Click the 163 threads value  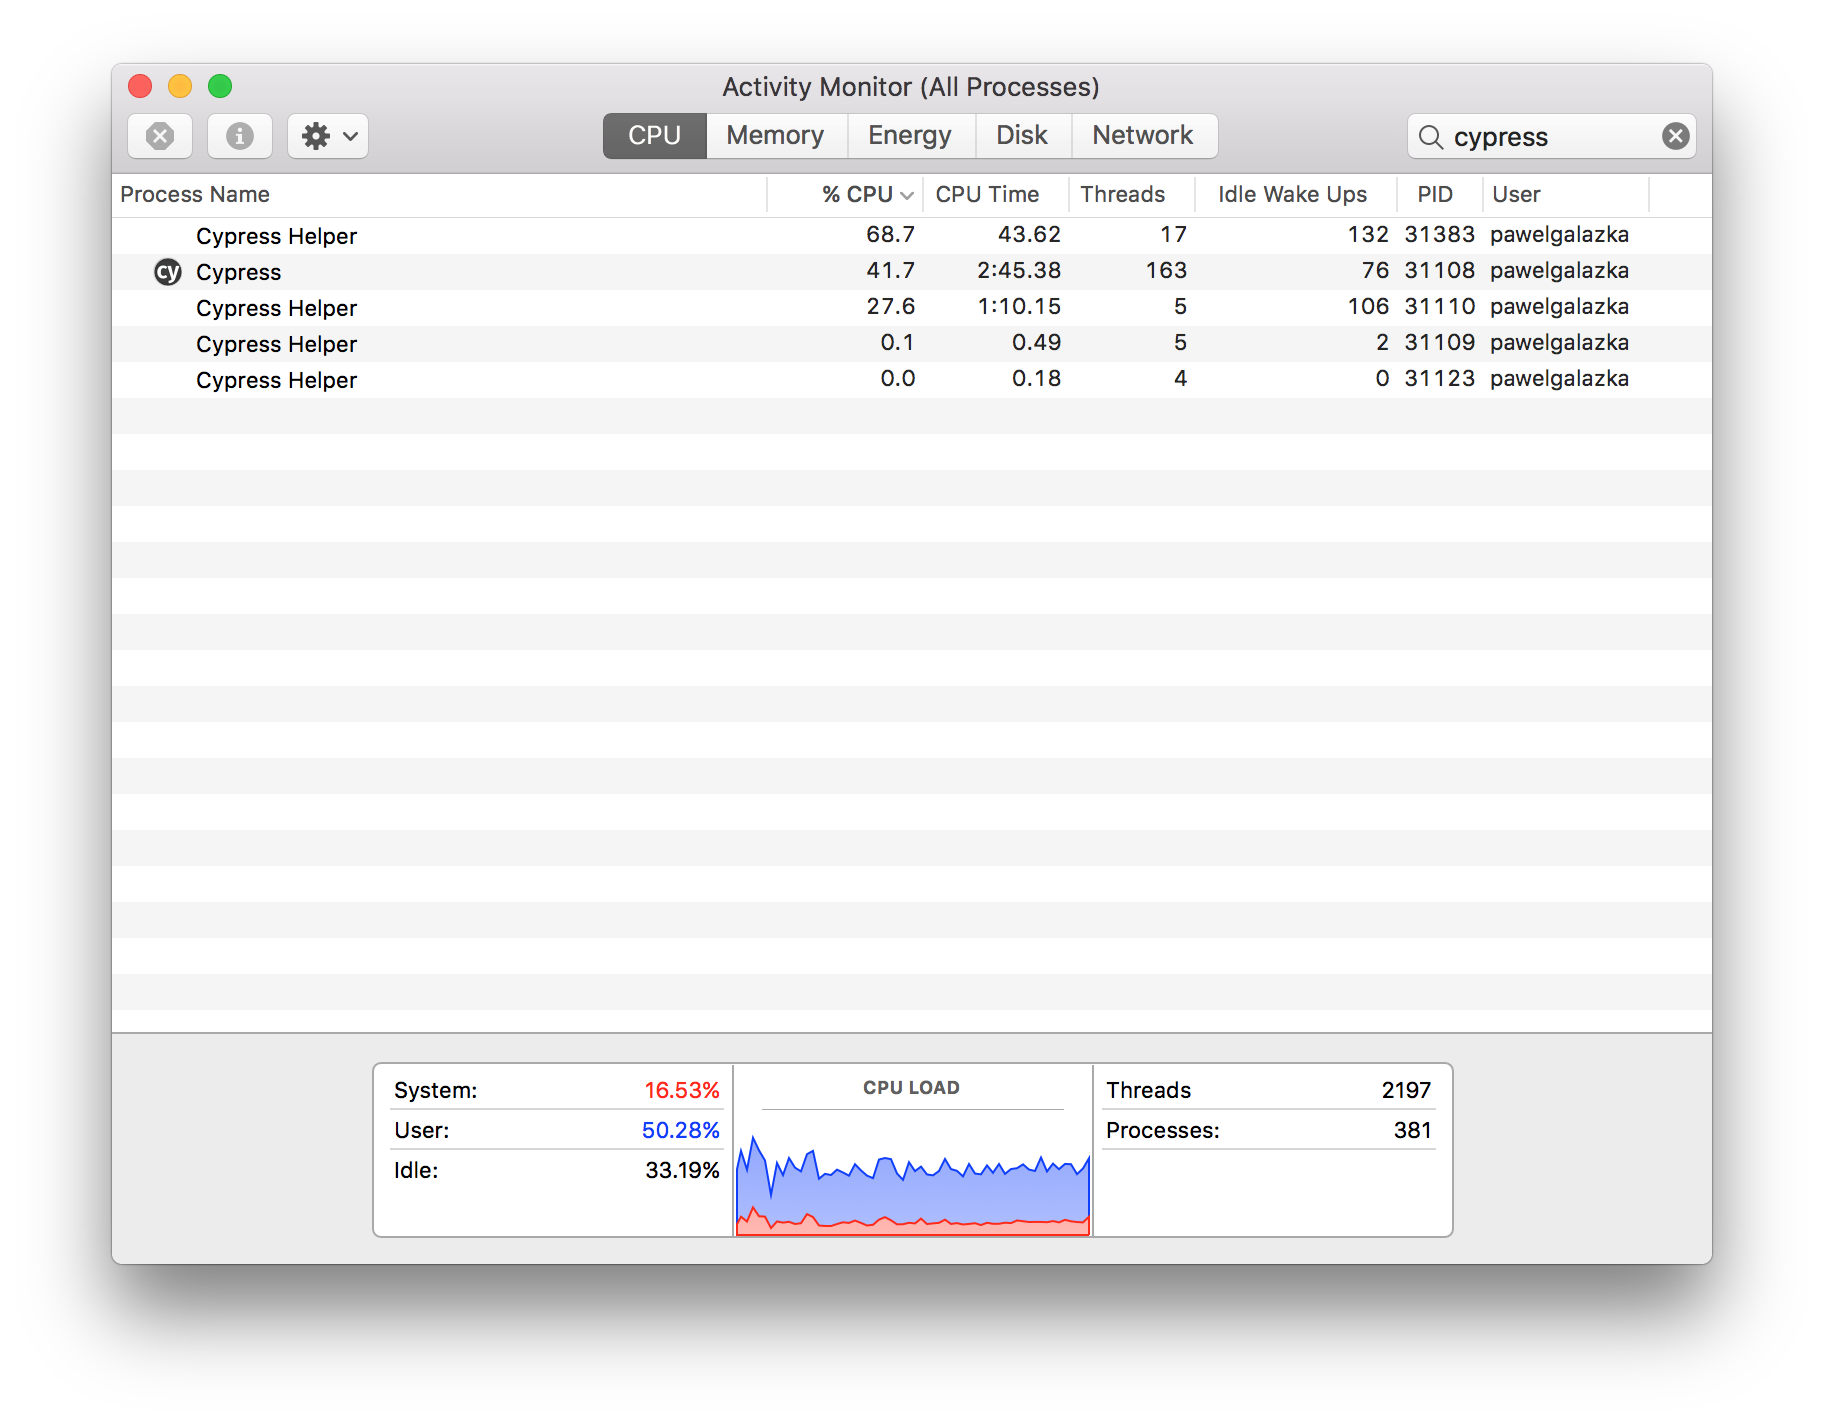click(1166, 271)
